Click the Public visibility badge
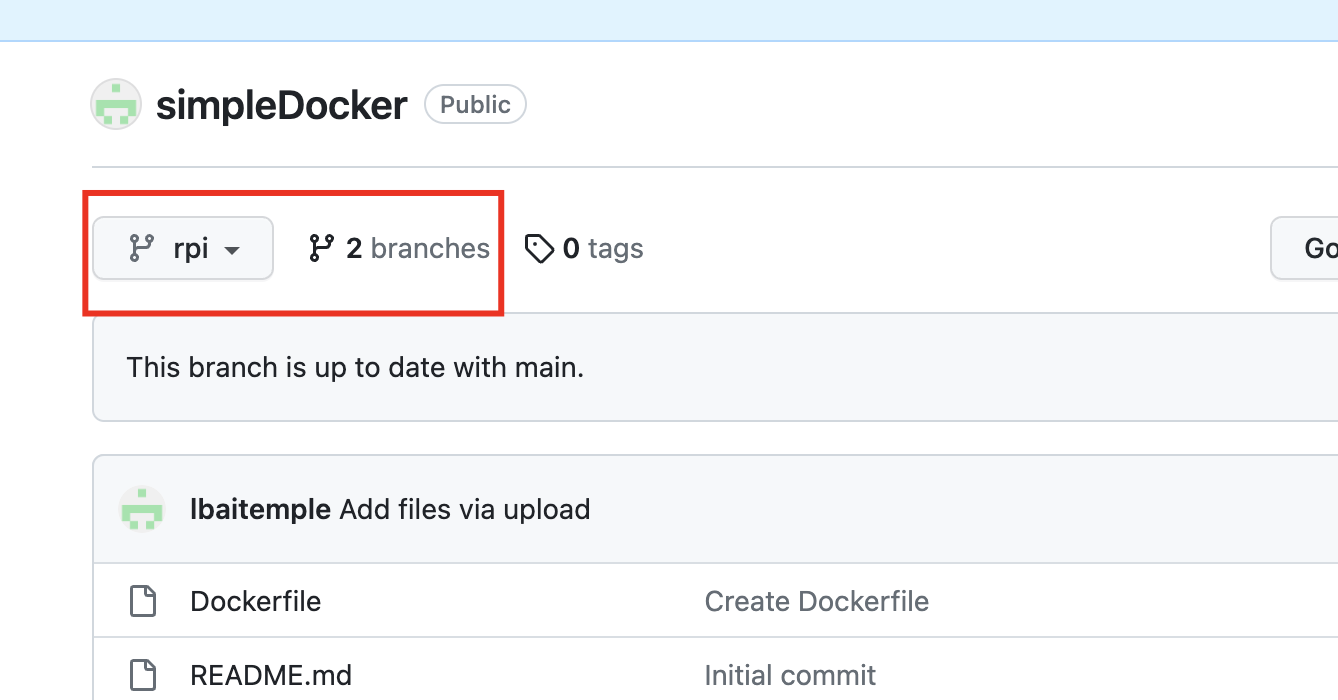The width and height of the screenshot is (1338, 700). (475, 105)
